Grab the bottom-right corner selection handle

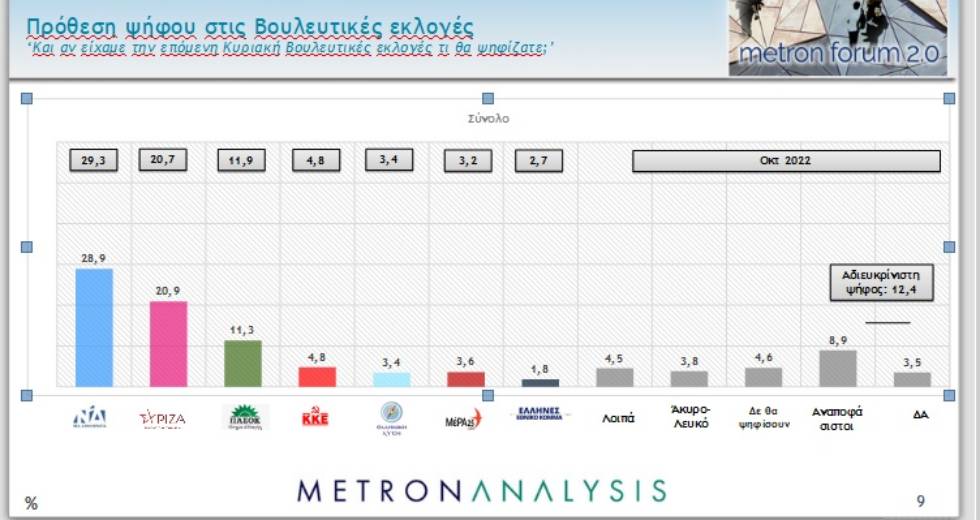pos(949,395)
